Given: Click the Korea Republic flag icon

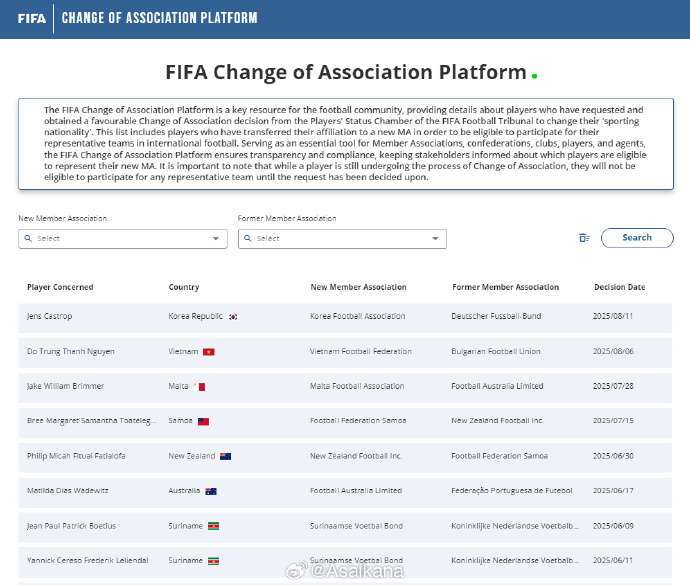Looking at the screenshot, I should click(x=233, y=316).
